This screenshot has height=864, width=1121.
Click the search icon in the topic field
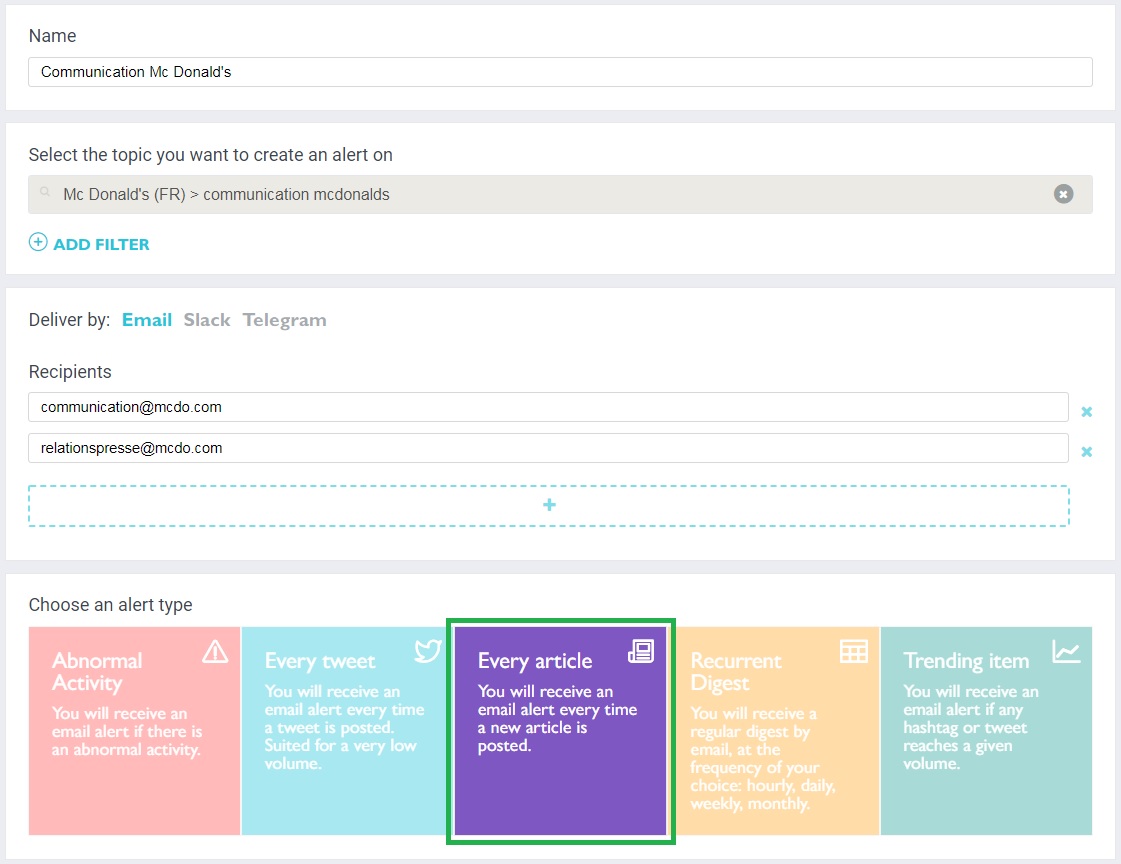(x=45, y=192)
